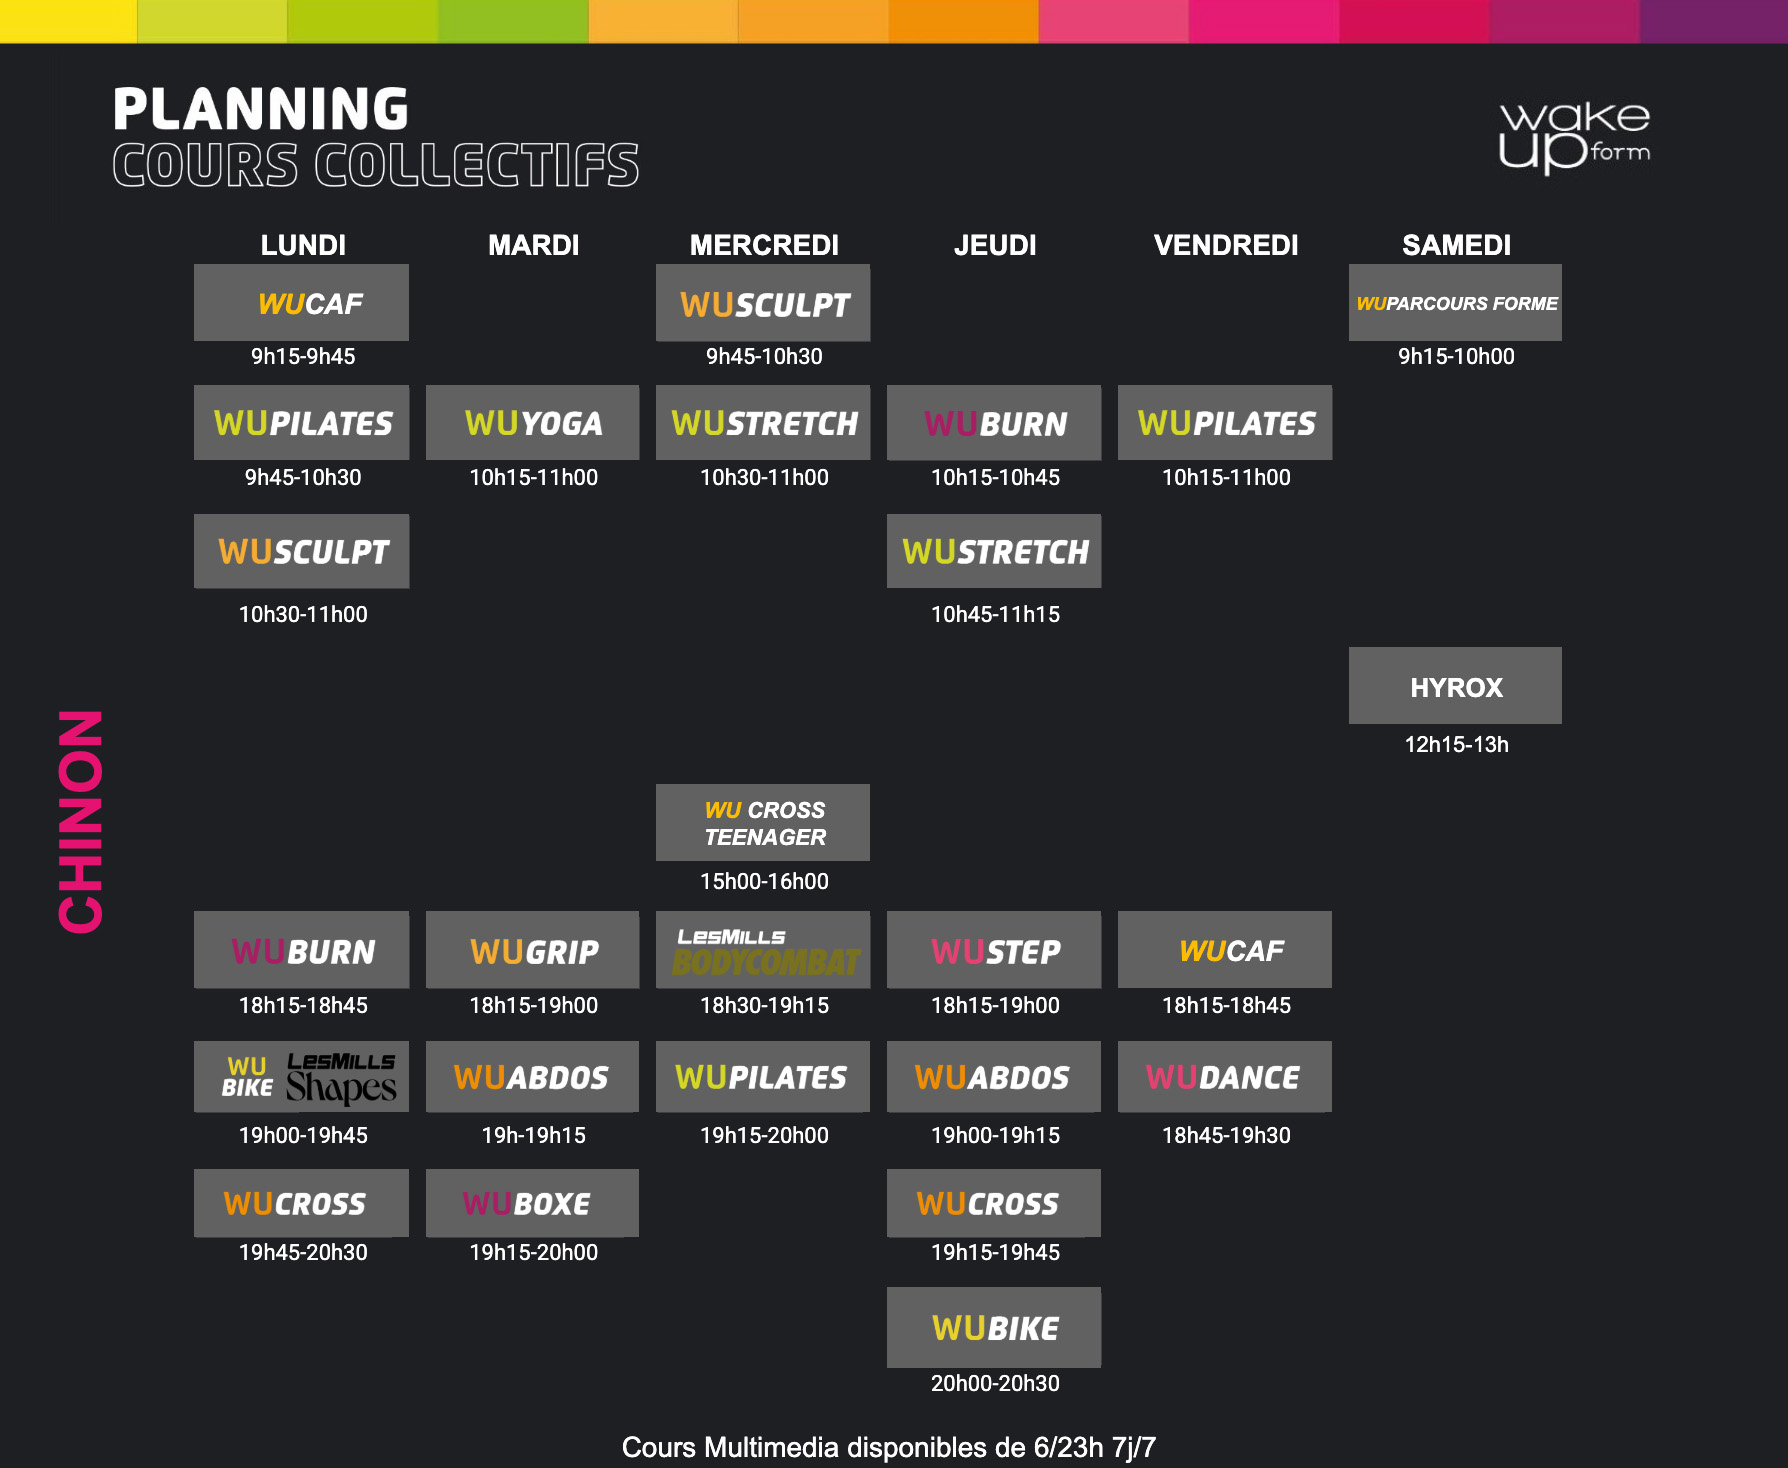Choose the WUBOXE class tile
The height and width of the screenshot is (1468, 1788).
[x=533, y=1203]
